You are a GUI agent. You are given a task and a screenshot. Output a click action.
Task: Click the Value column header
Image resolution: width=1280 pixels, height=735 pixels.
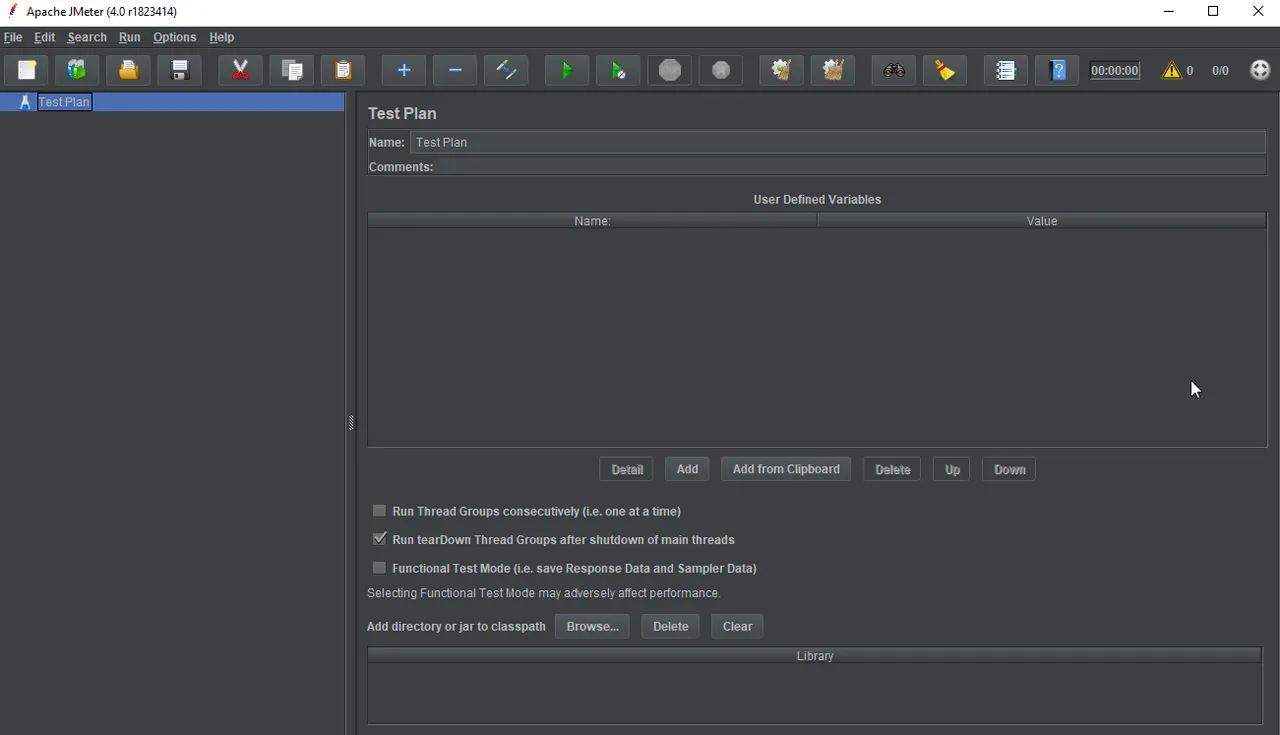1042,221
